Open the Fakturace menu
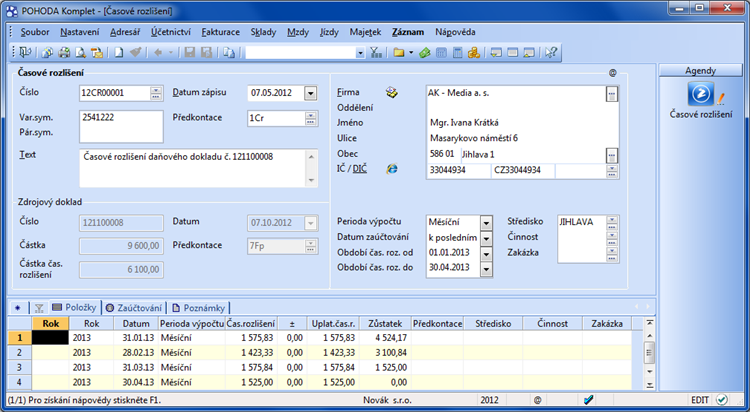This screenshot has width=750, height=412. (x=221, y=32)
